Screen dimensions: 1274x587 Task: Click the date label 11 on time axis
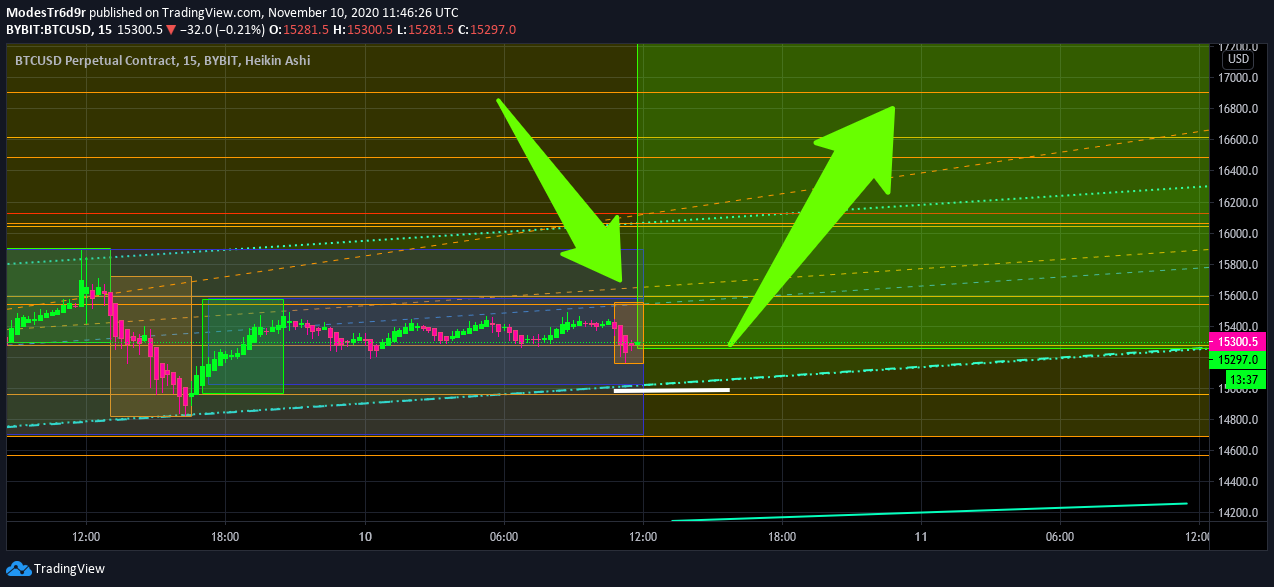click(x=920, y=537)
